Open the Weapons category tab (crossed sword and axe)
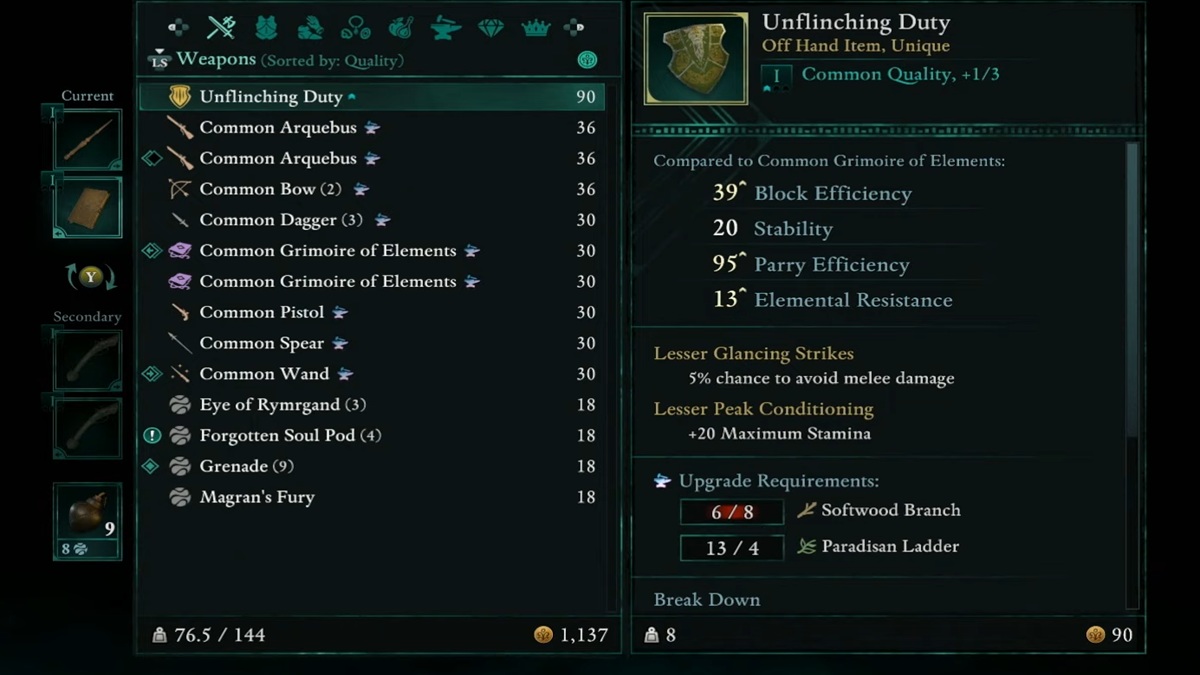The height and width of the screenshot is (675, 1200). (x=221, y=28)
